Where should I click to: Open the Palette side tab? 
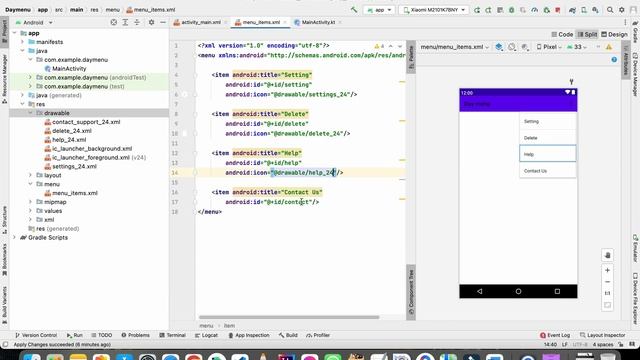pos(411,57)
